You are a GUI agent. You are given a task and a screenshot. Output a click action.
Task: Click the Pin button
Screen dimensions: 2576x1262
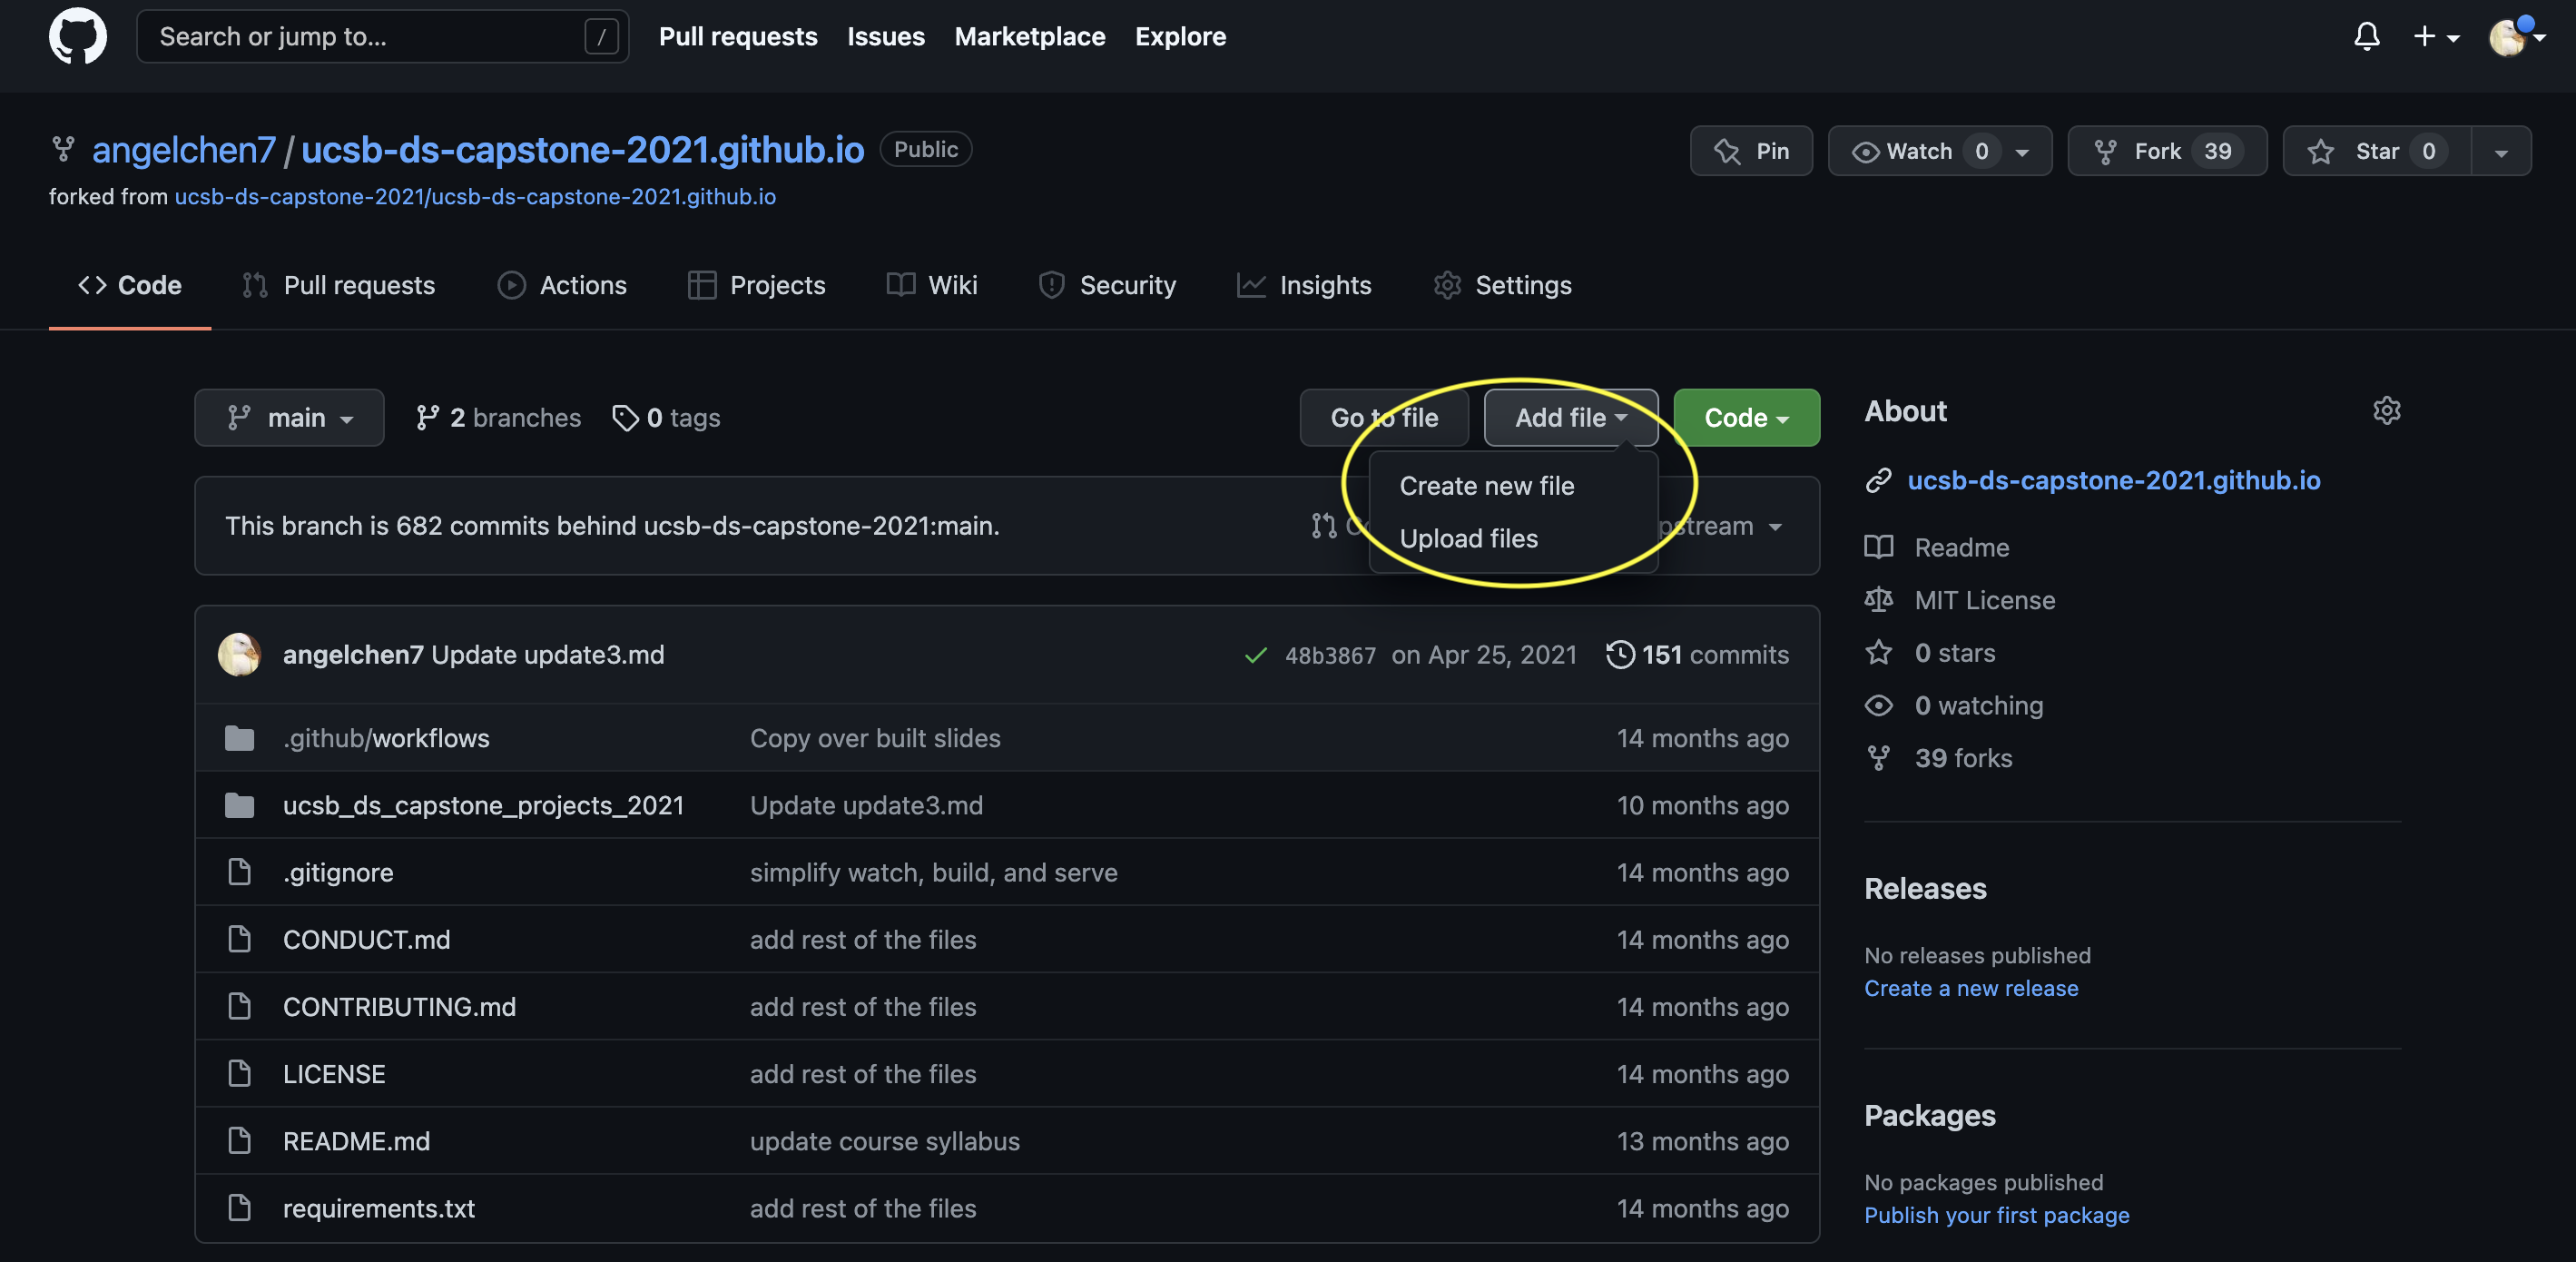click(1751, 151)
